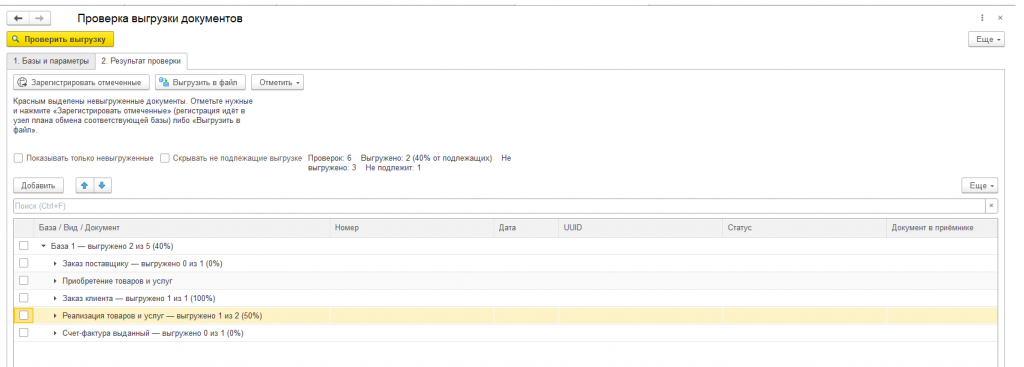1024x367 pixels.
Task: Enable Показывать только невыгруженные checkbox
Action: point(18,158)
